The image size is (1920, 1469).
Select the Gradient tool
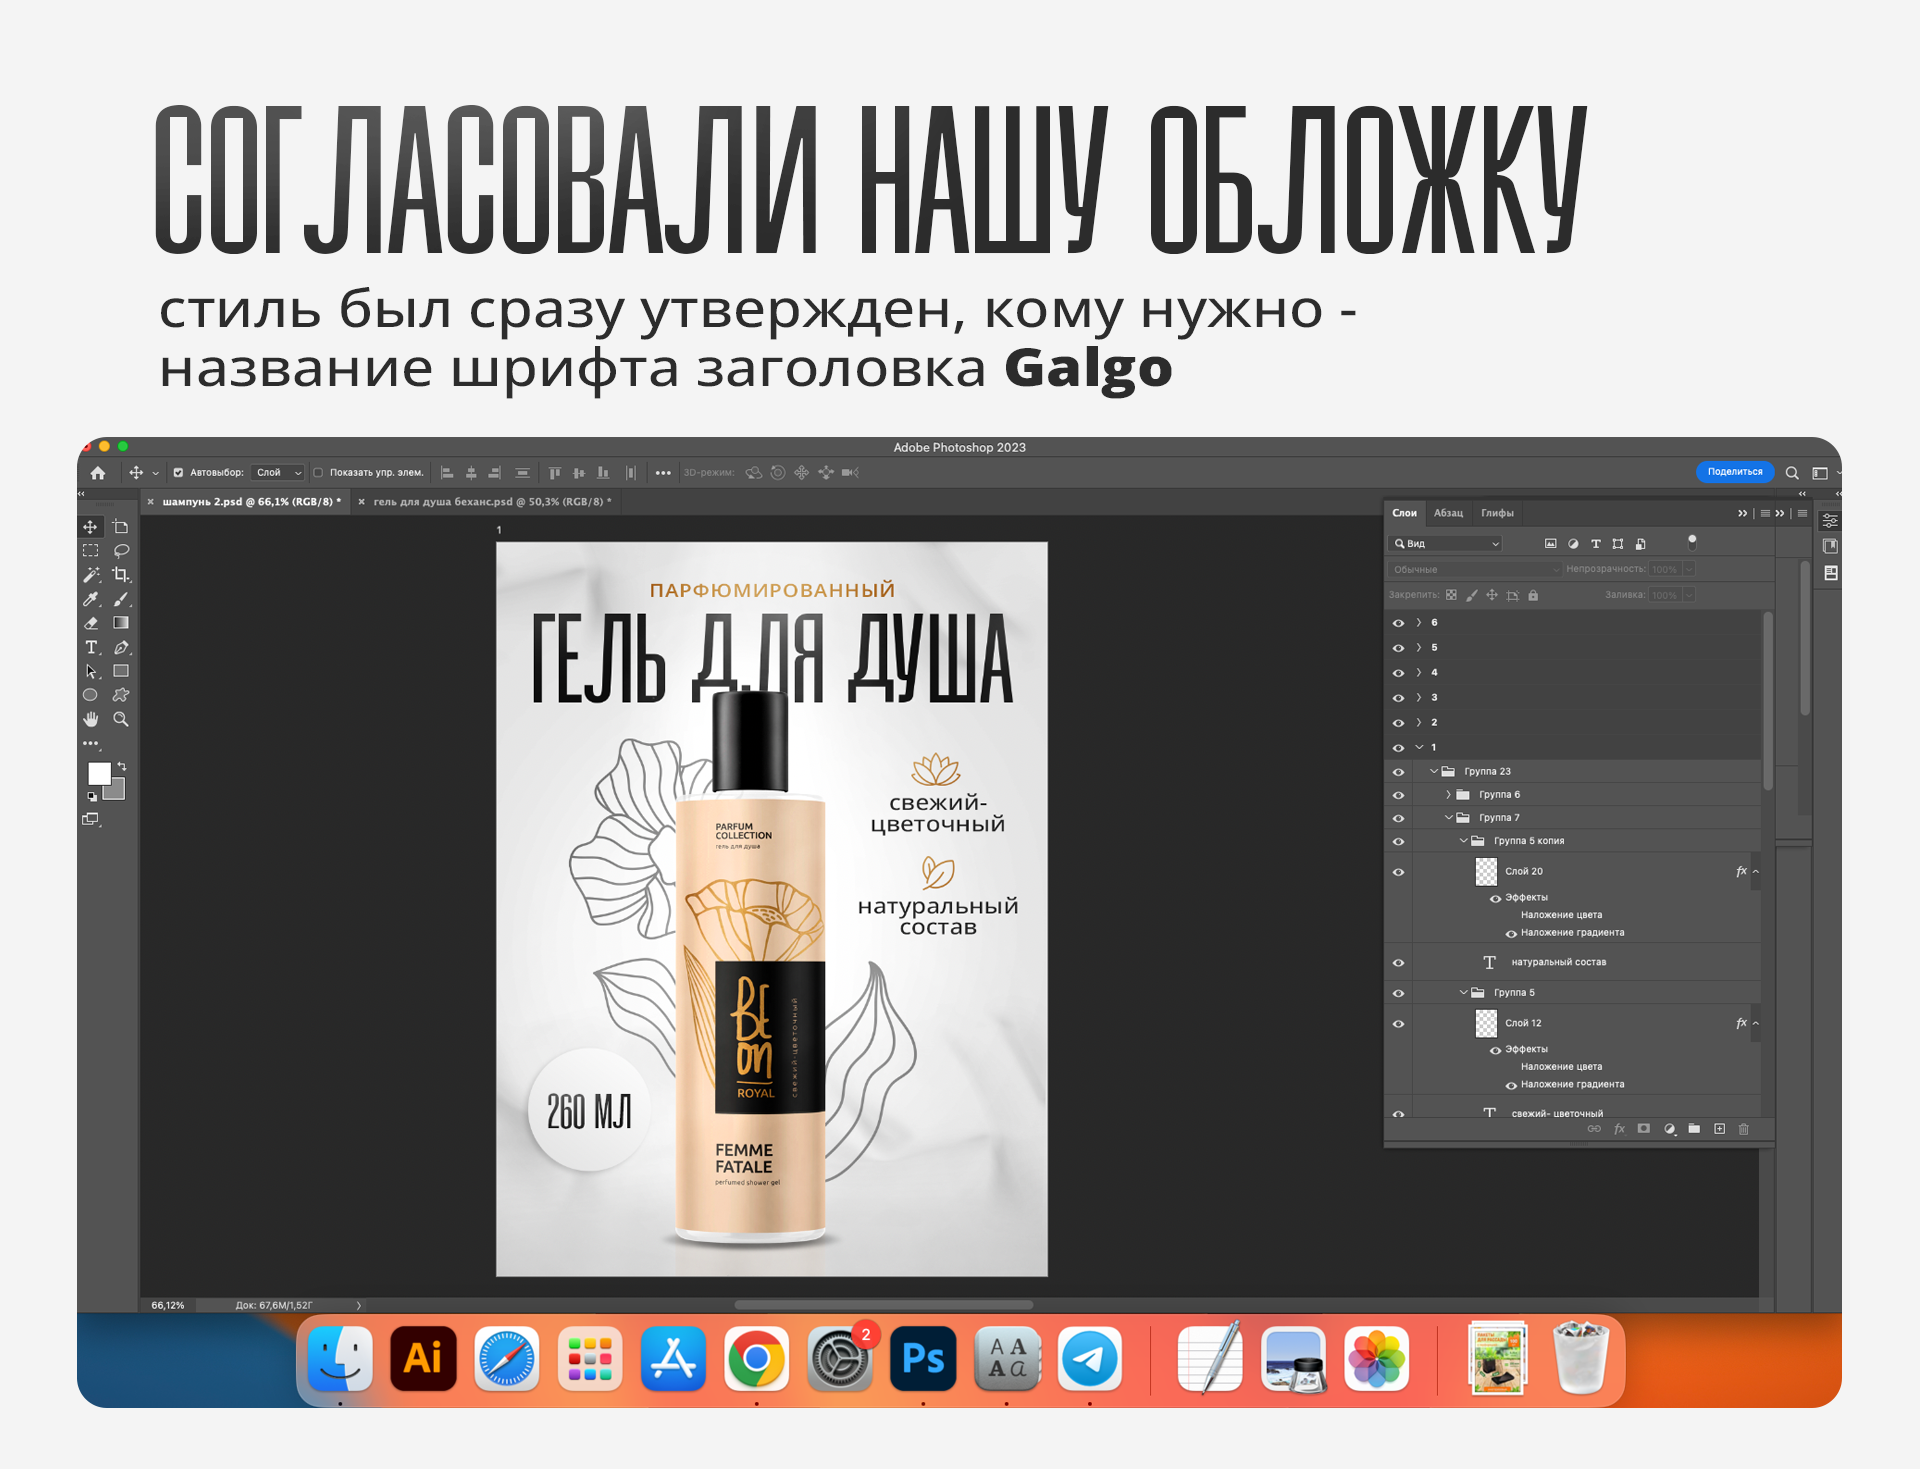tap(121, 623)
